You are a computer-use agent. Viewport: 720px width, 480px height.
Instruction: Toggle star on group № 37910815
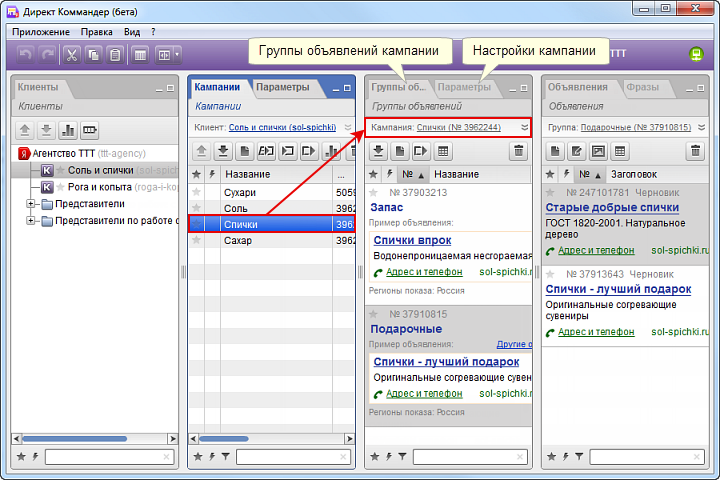[x=373, y=314]
